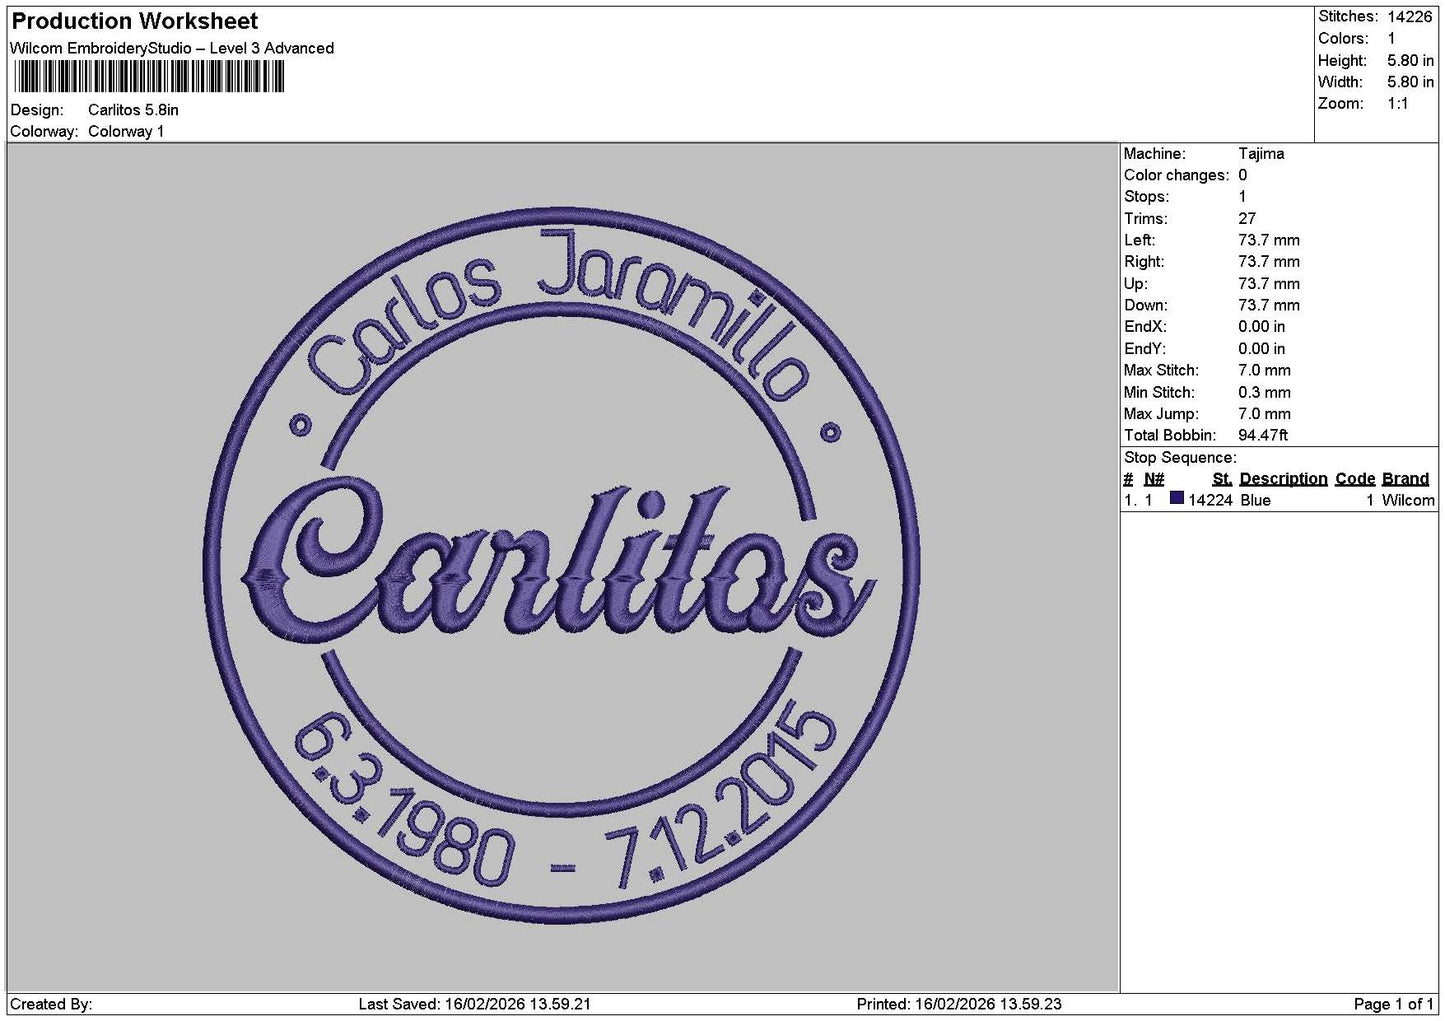Click the Height value 5.80 in
The width and height of the screenshot is (1445, 1021).
1410,60
